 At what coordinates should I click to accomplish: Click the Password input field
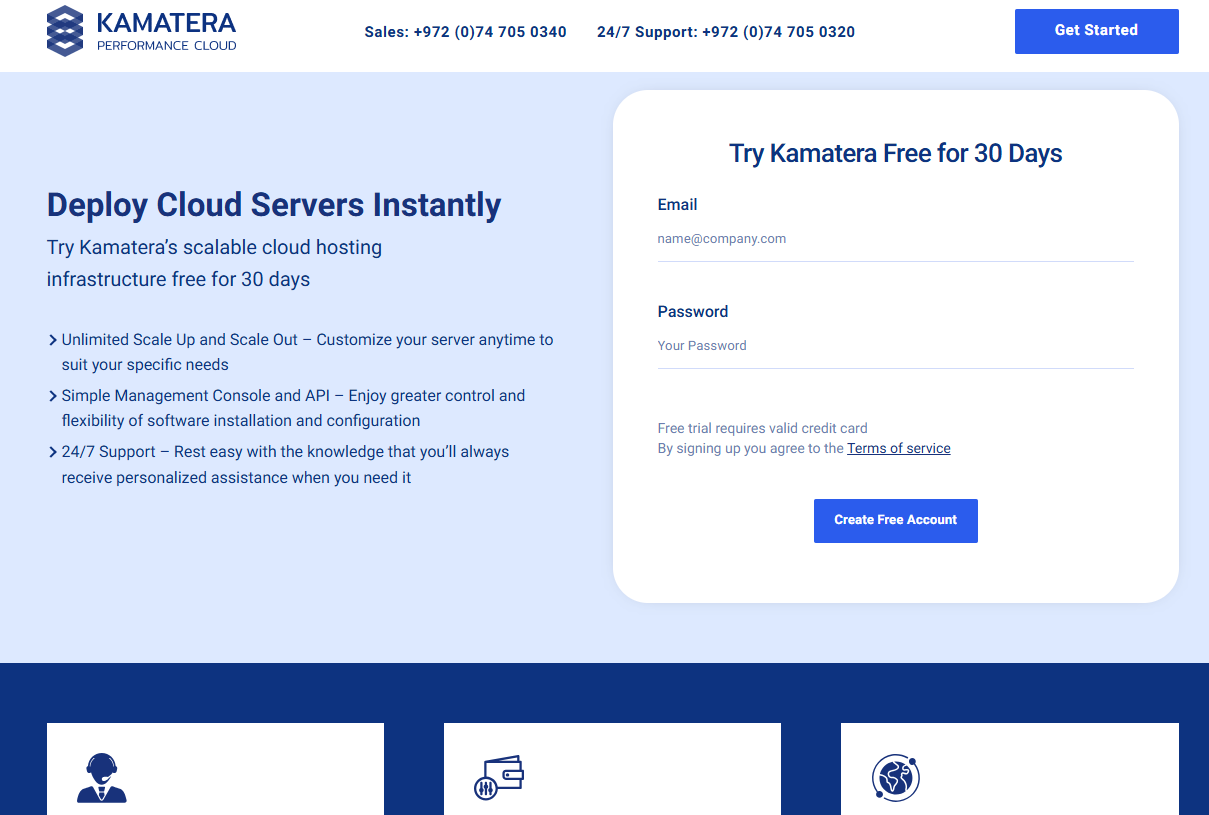(895, 345)
